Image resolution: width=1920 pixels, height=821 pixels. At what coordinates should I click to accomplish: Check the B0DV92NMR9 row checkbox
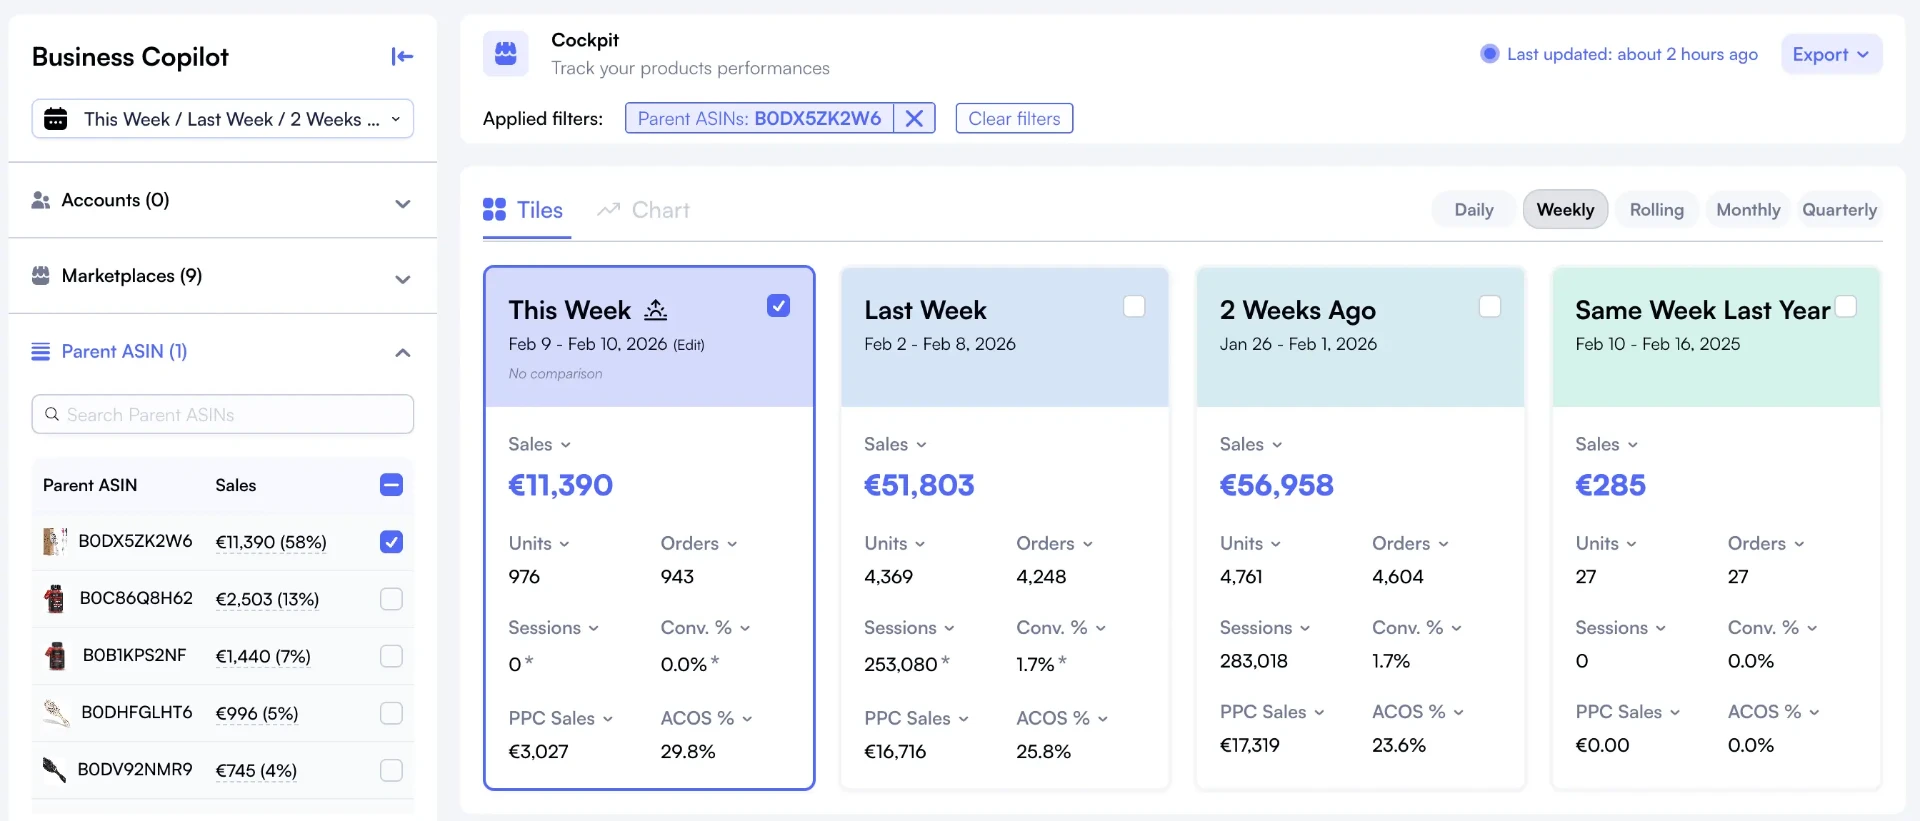pyautogui.click(x=391, y=770)
